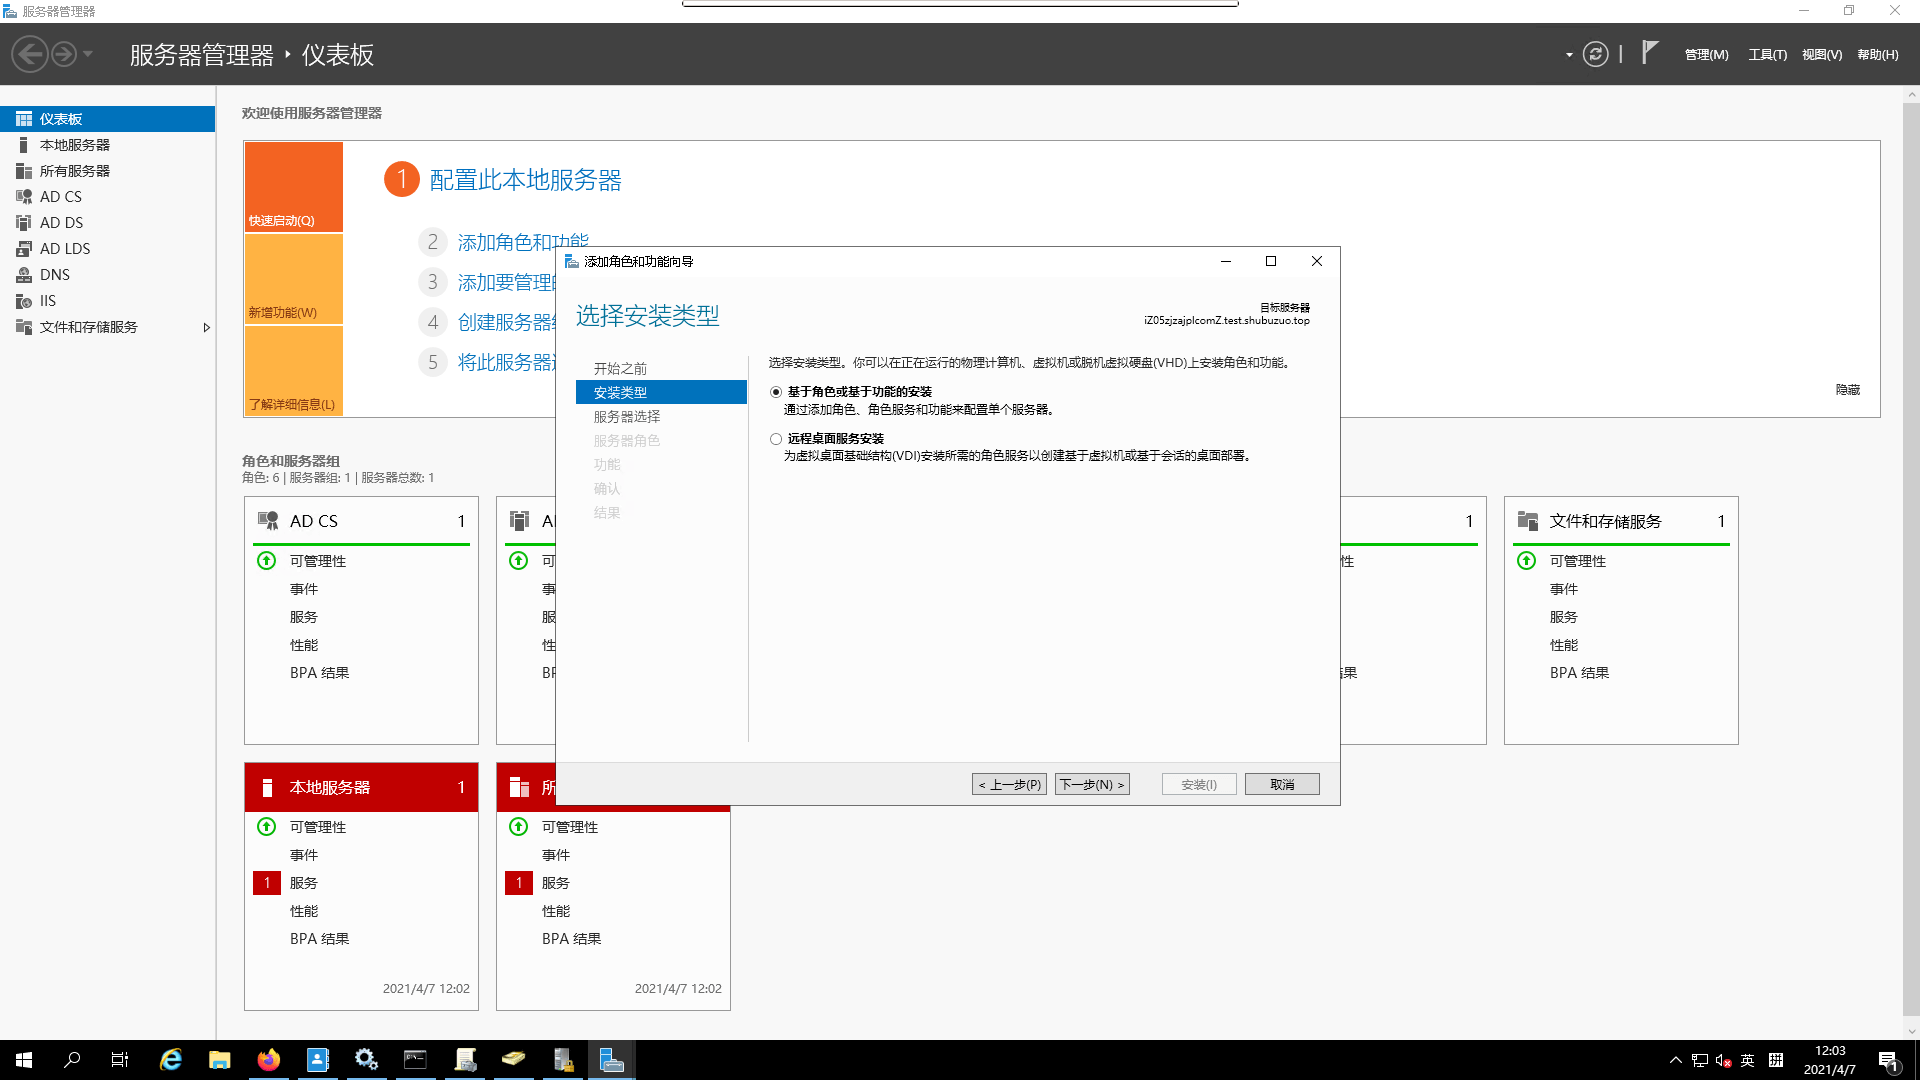Open IIS from the left pane
The height and width of the screenshot is (1080, 1920).
point(46,300)
